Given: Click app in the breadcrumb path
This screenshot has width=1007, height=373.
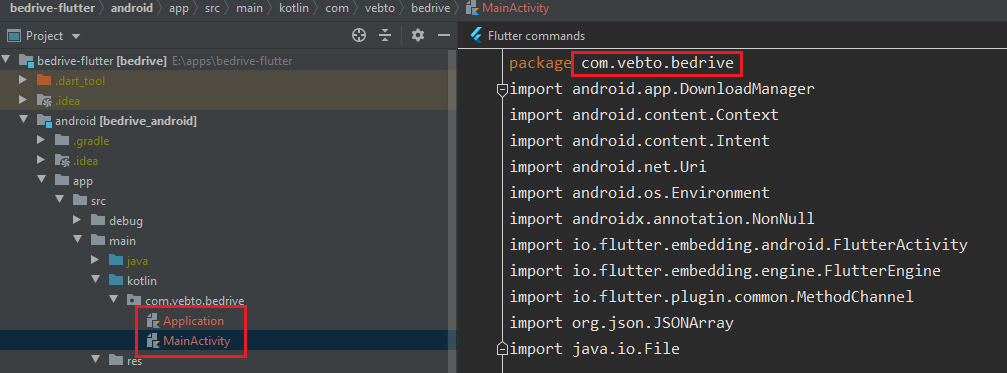Looking at the screenshot, I should pos(178,8).
